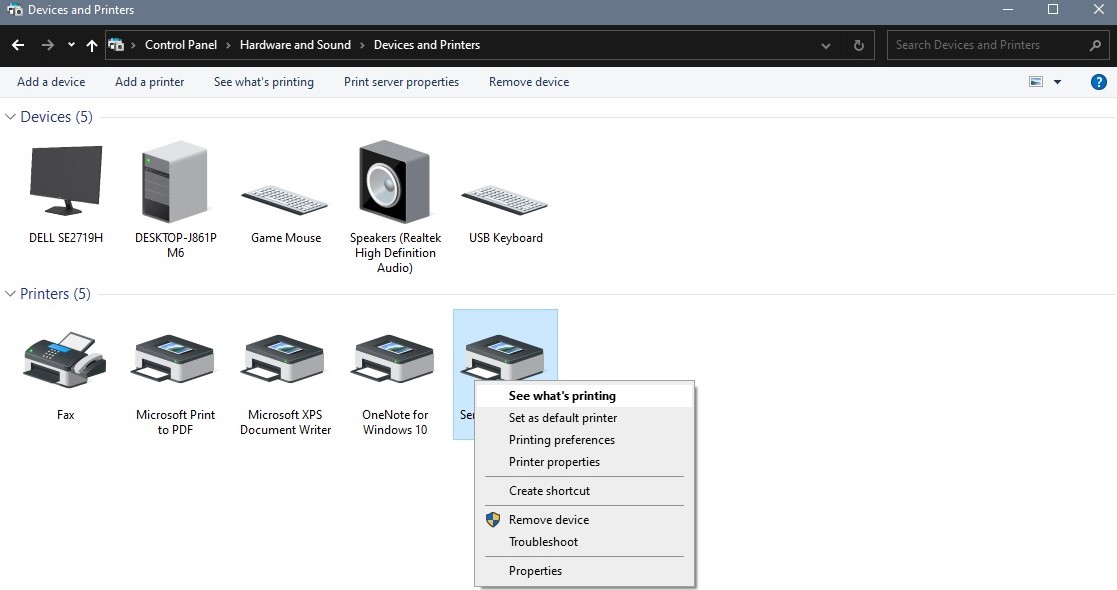Image resolution: width=1117 pixels, height=590 pixels.
Task: Open the Help question mark icon
Action: coord(1098,82)
